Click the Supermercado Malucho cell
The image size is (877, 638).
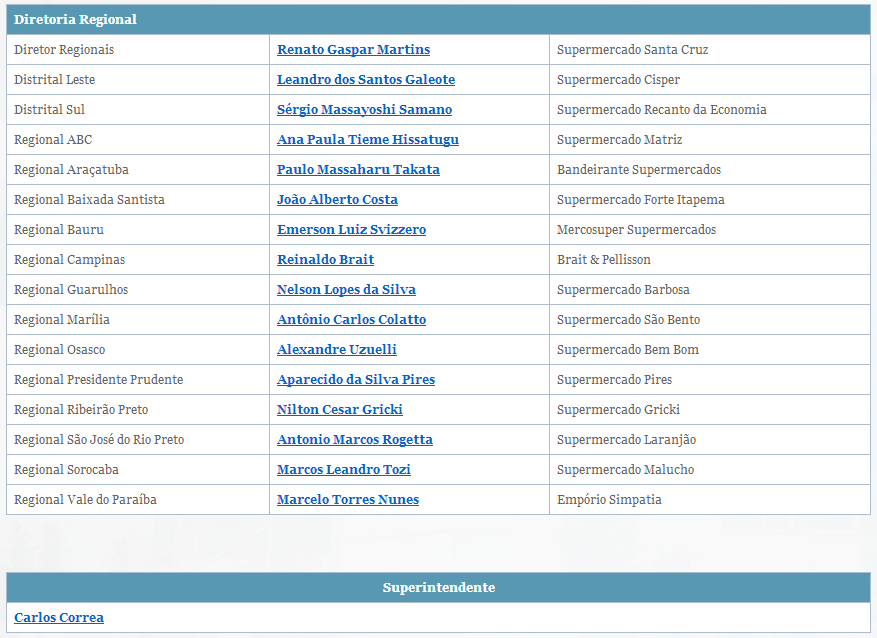click(x=710, y=470)
